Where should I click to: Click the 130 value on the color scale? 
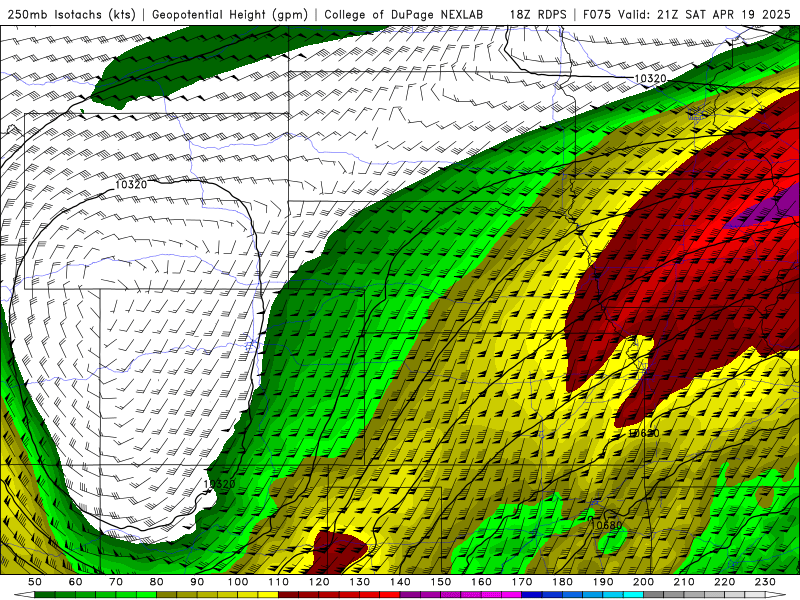[360, 582]
